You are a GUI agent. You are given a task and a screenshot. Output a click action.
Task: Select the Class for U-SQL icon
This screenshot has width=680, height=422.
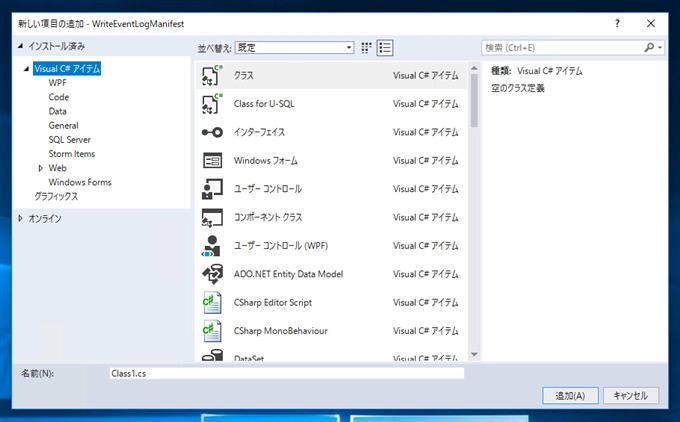click(x=212, y=104)
